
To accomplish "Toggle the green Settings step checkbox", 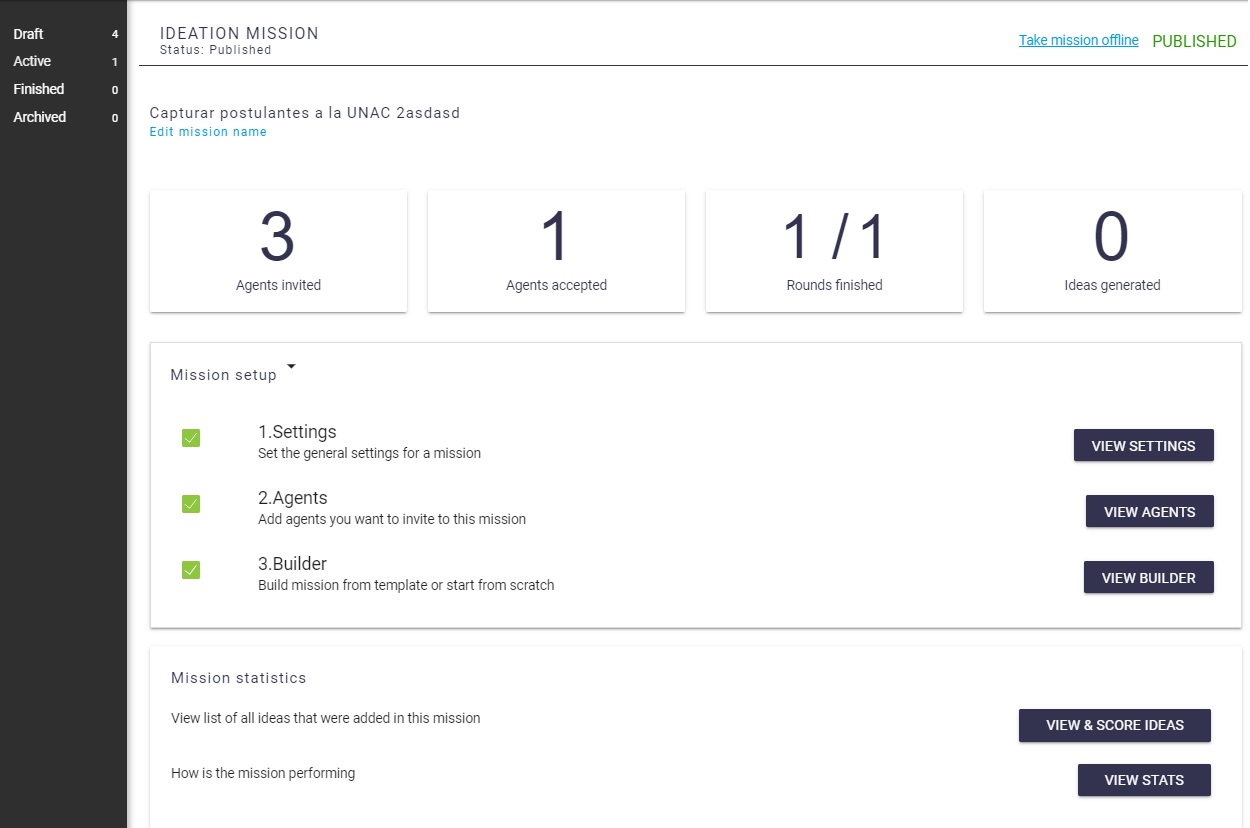I will point(191,438).
